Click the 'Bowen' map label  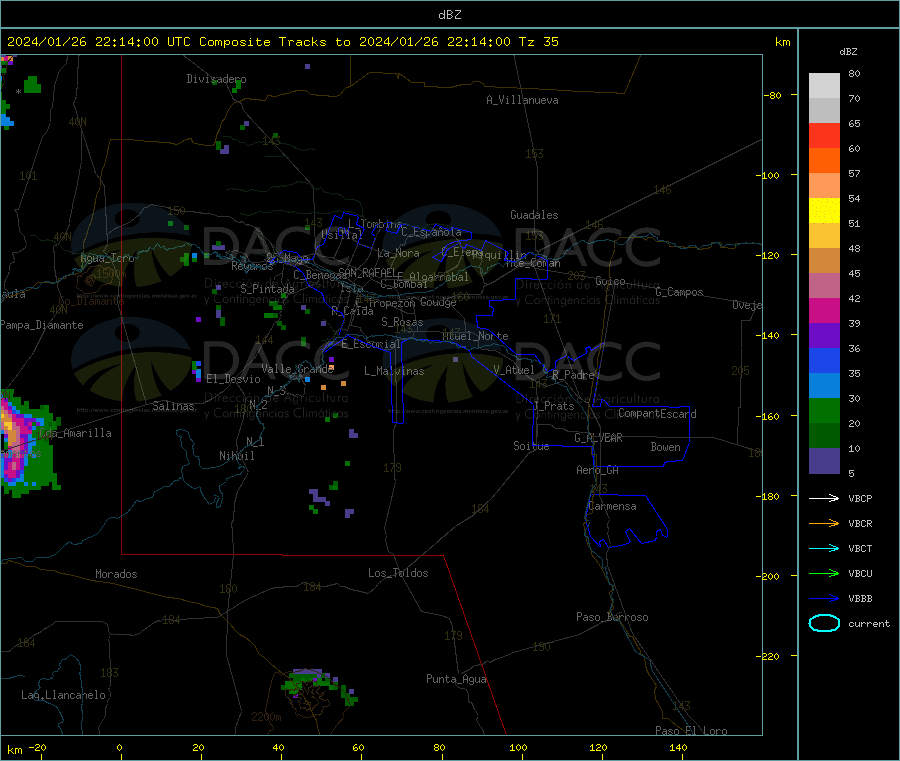tap(665, 447)
